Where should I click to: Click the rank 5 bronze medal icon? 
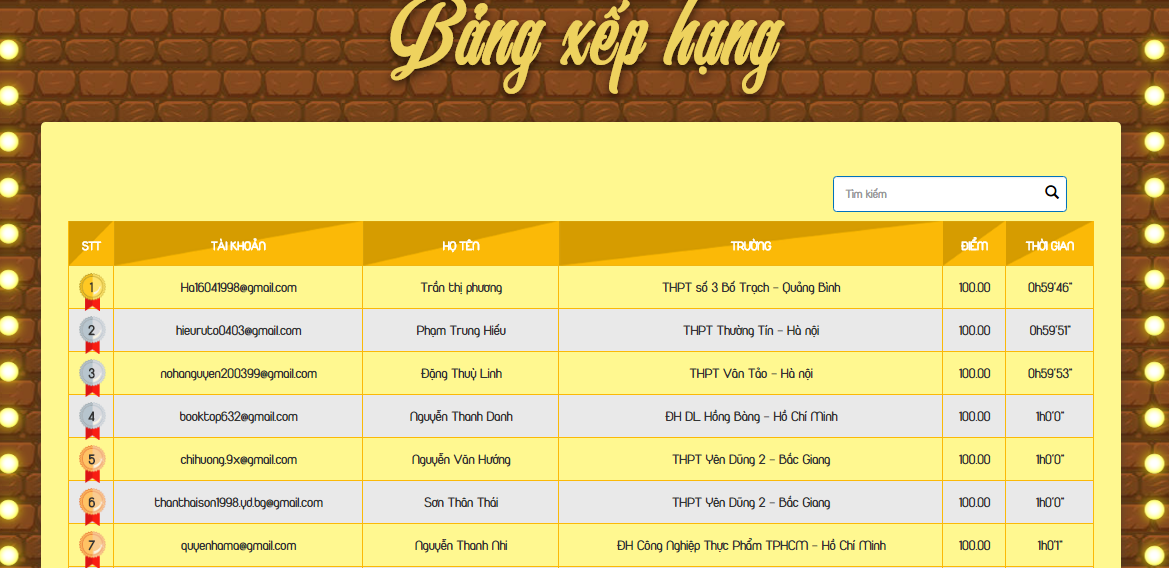tap(92, 465)
